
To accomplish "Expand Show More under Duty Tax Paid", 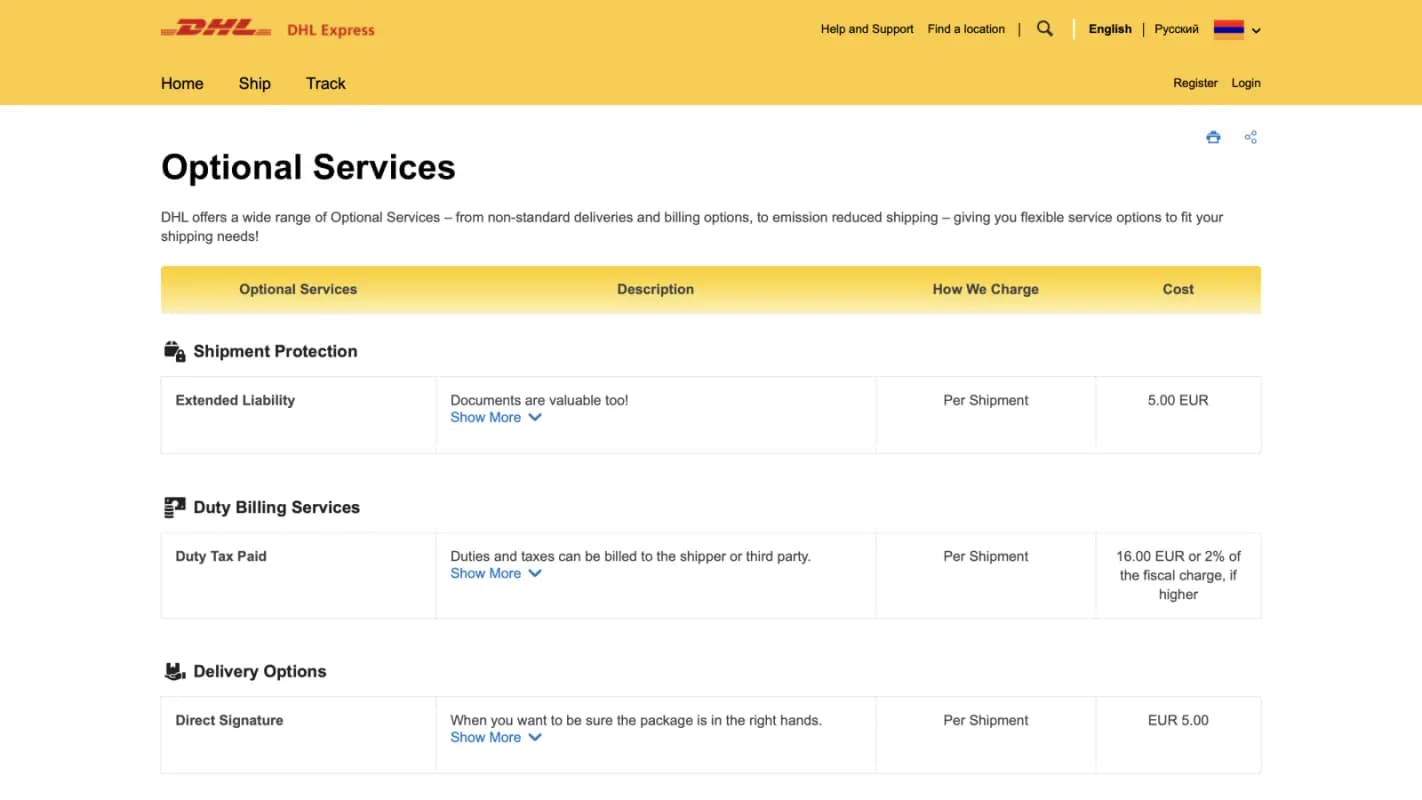I will click(495, 573).
